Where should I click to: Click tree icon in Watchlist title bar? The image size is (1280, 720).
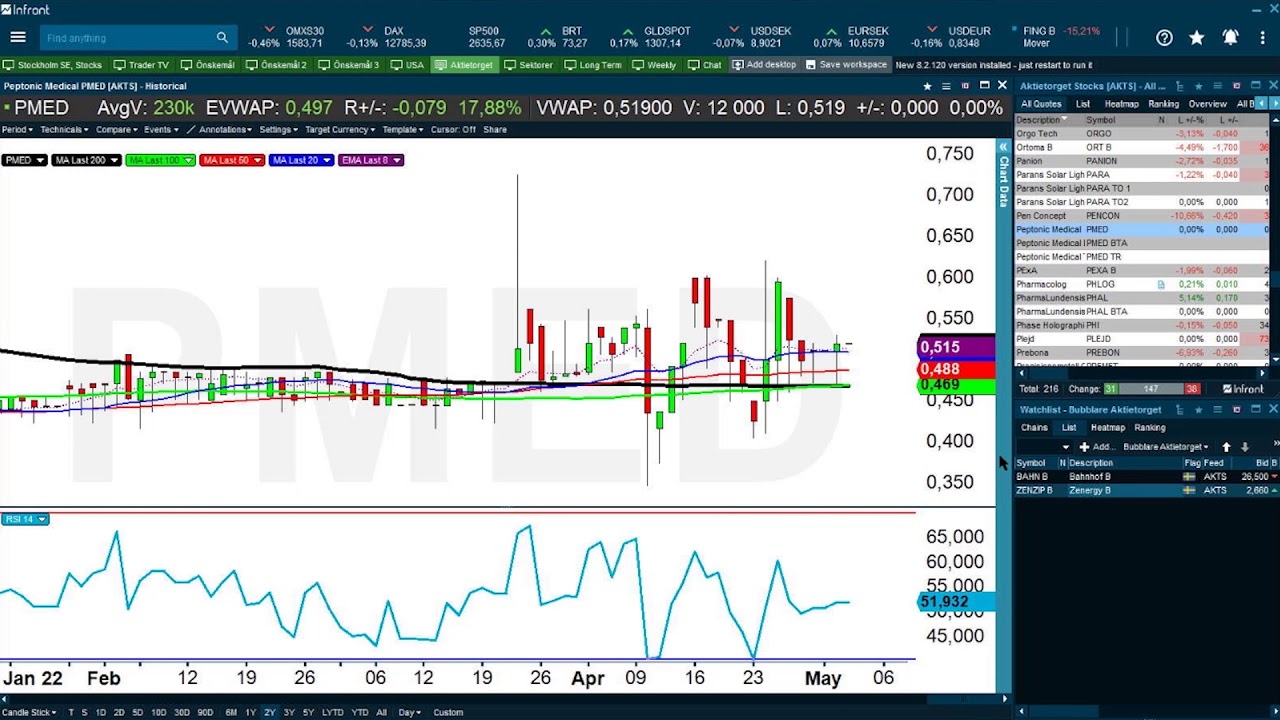point(1180,410)
